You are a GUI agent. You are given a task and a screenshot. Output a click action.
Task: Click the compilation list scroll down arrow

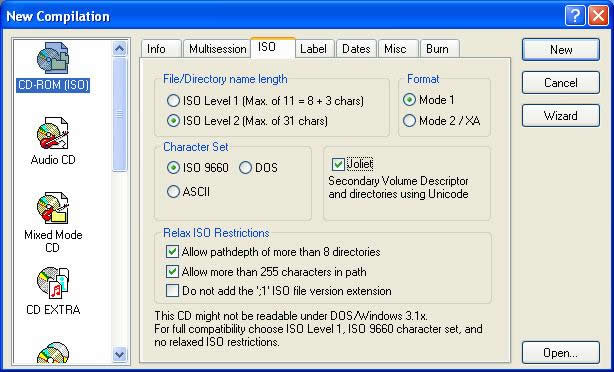pyautogui.click(x=119, y=355)
